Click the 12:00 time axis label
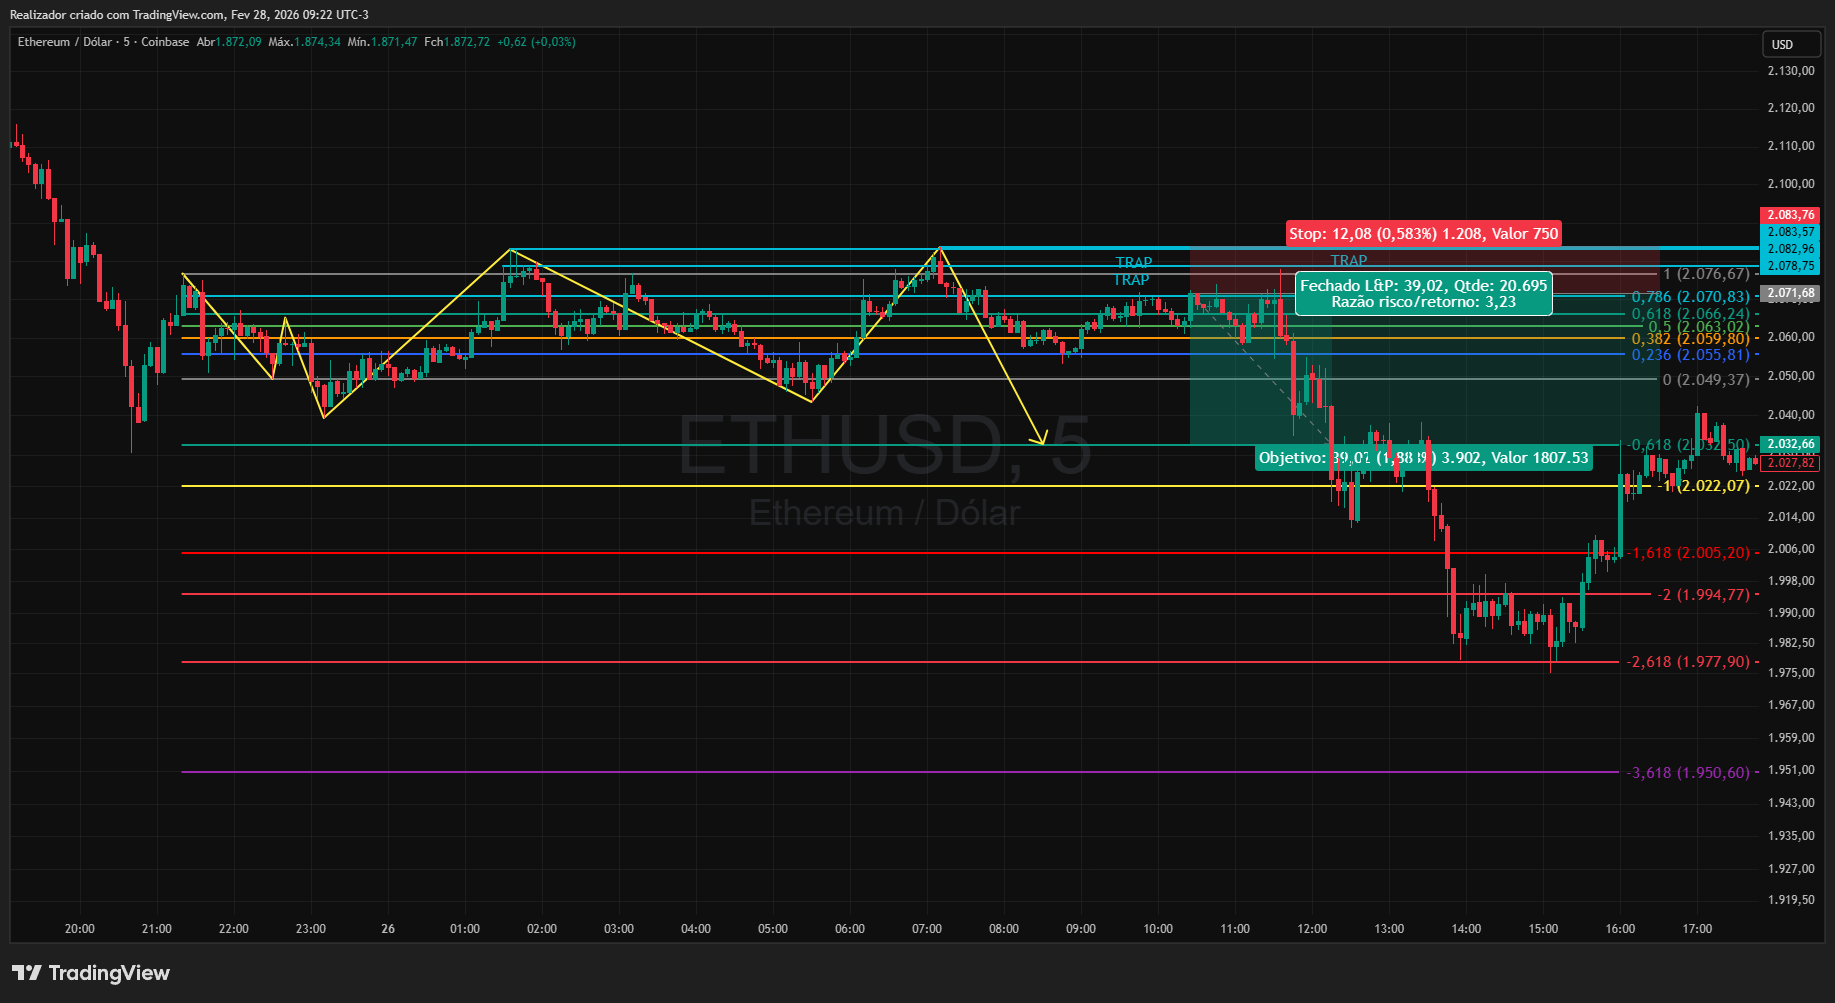This screenshot has width=1835, height=1003. (x=1312, y=929)
